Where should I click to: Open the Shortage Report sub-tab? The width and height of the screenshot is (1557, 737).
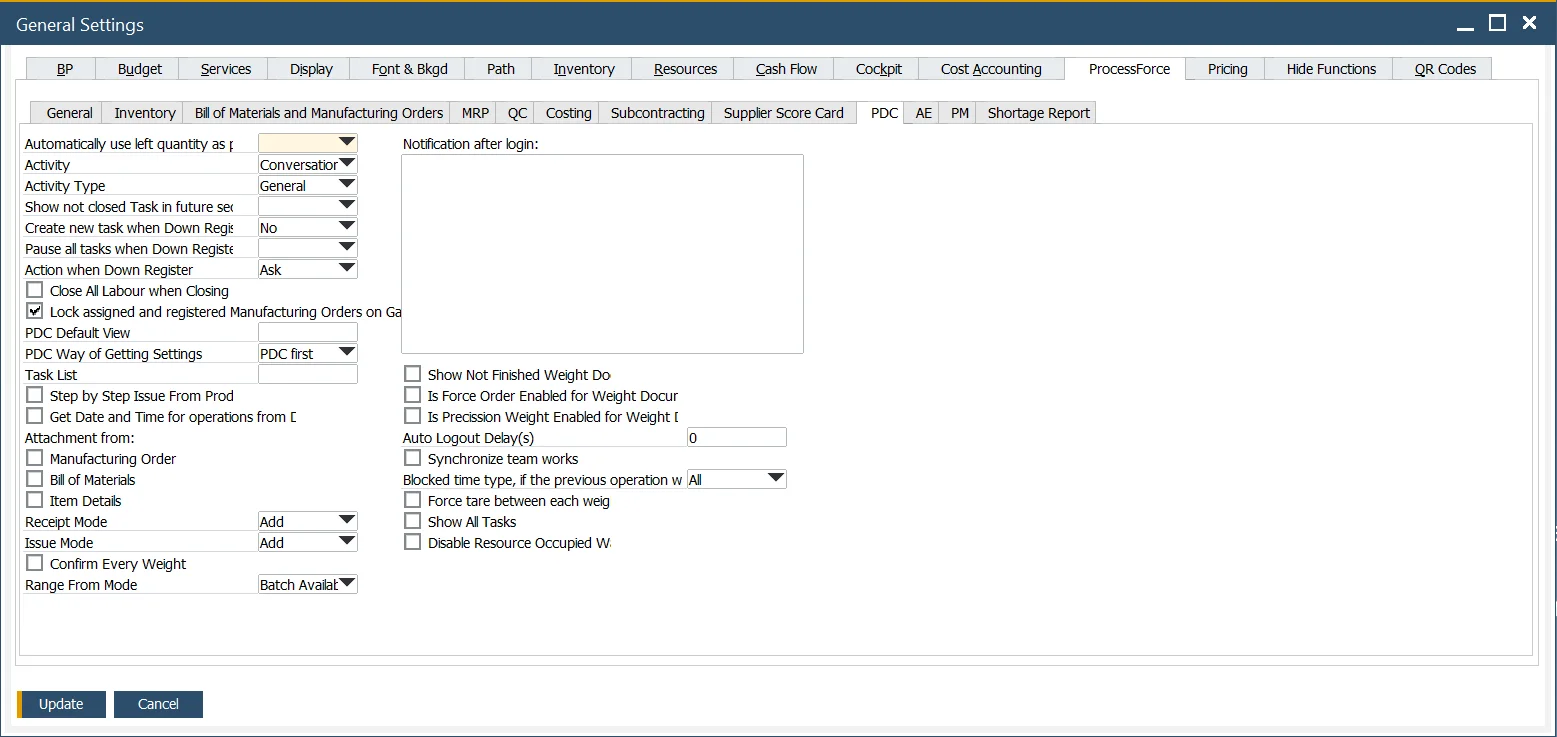tap(1038, 113)
